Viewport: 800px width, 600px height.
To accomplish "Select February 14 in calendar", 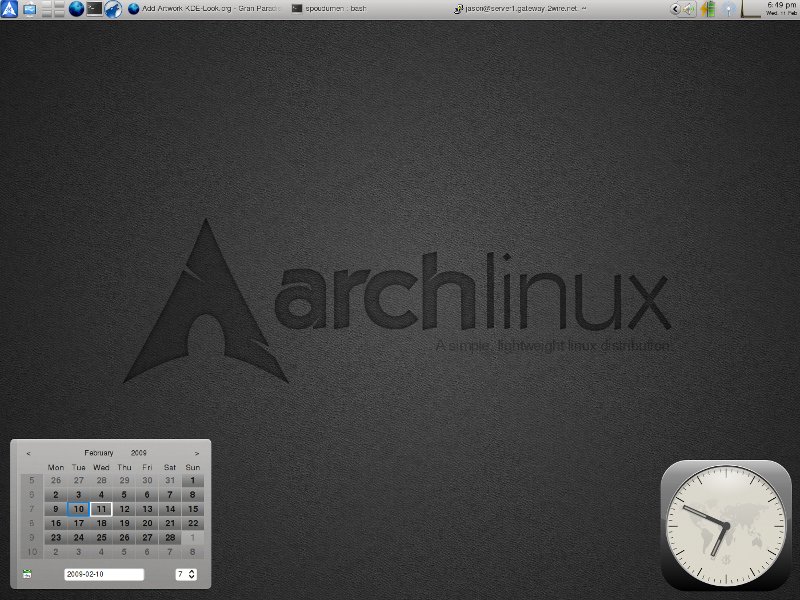I will (x=170, y=509).
